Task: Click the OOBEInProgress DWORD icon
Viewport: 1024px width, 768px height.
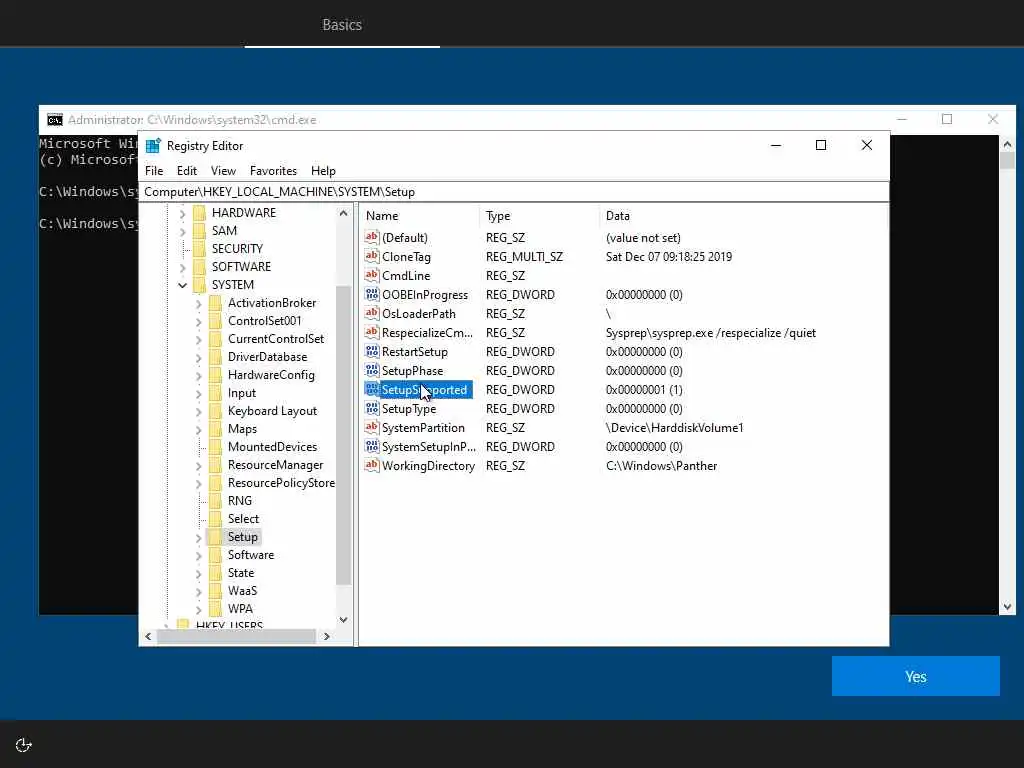Action: [372, 295]
